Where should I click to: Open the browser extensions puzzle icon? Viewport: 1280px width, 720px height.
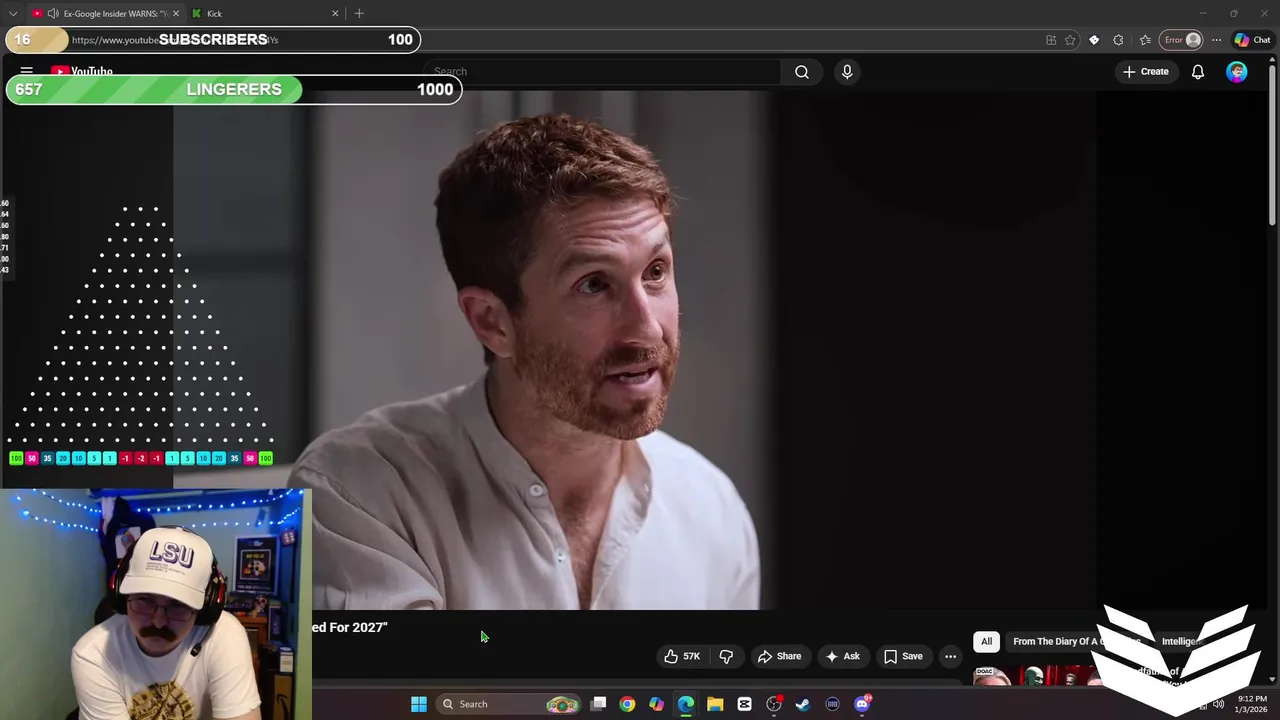pyautogui.click(x=1118, y=40)
